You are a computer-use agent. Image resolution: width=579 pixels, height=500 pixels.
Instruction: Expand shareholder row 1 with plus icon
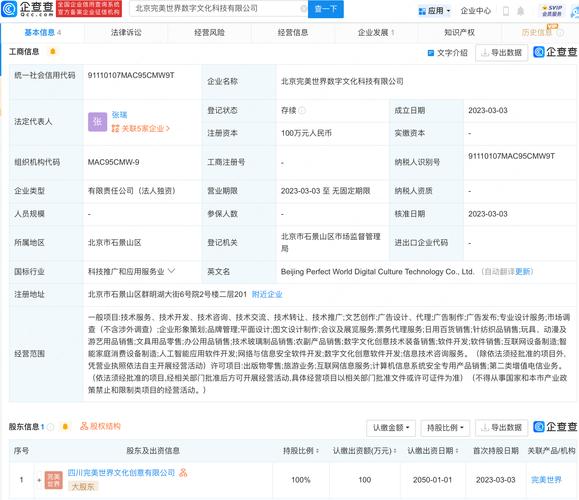(x=39, y=480)
